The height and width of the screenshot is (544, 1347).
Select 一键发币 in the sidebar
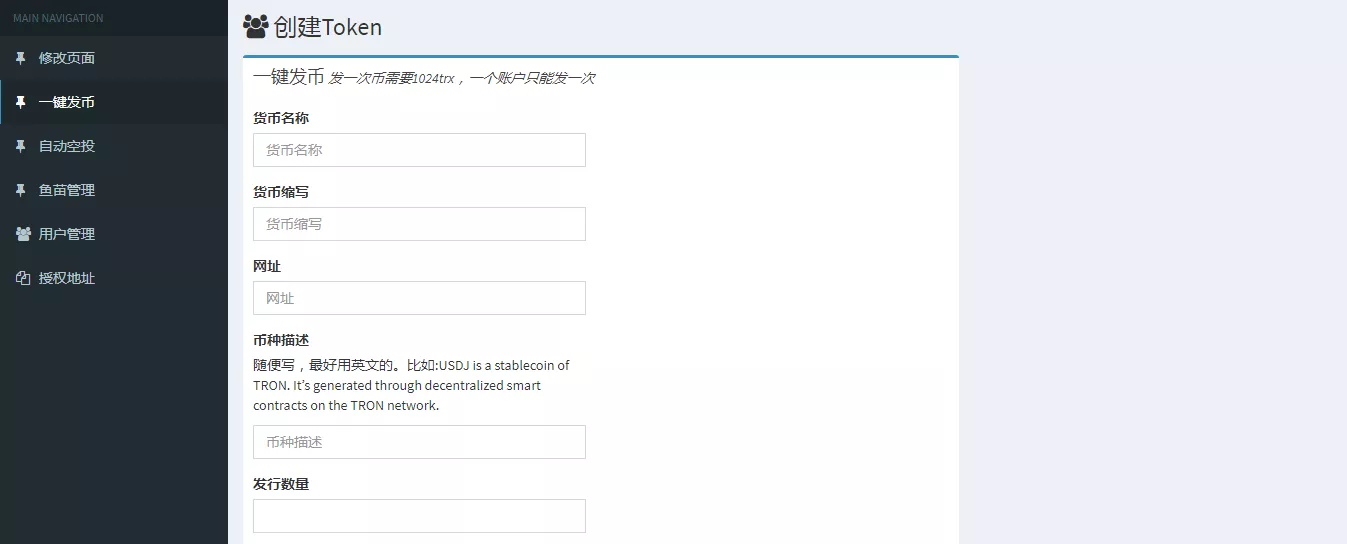pyautogui.click(x=67, y=102)
